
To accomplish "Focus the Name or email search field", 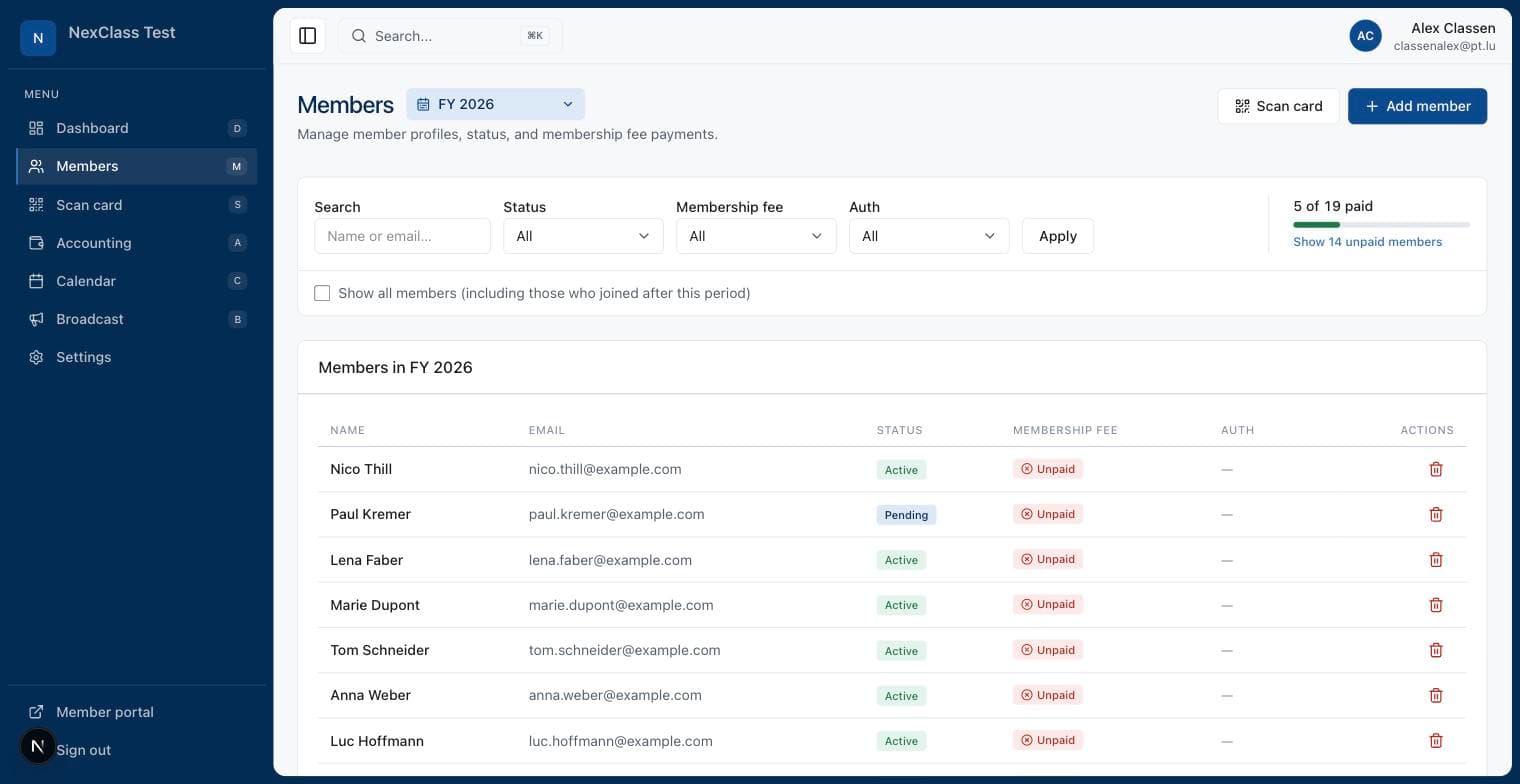I will [402, 236].
